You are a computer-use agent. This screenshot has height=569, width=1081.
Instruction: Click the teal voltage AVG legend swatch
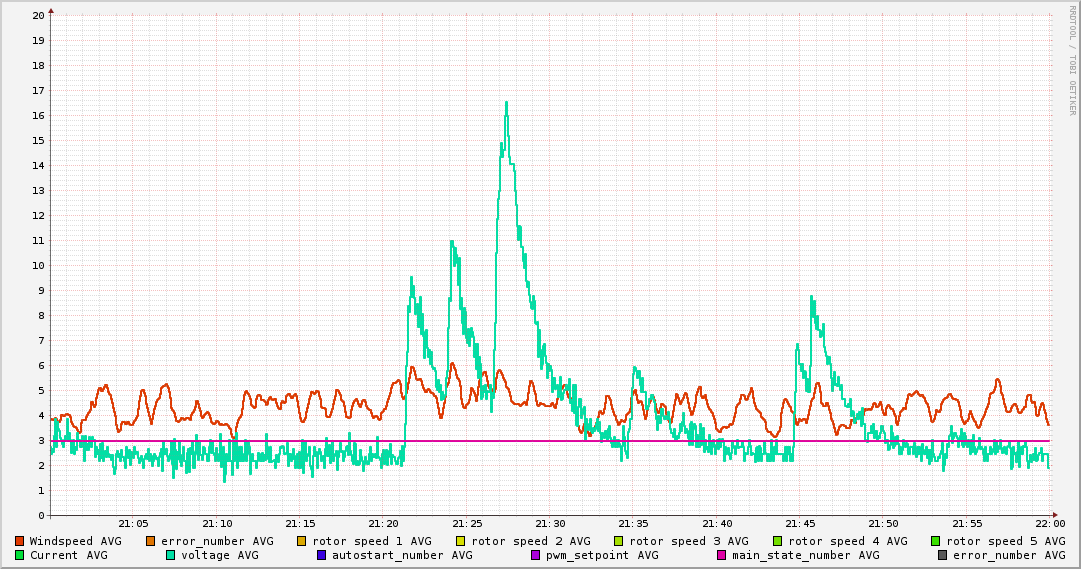coord(170,555)
